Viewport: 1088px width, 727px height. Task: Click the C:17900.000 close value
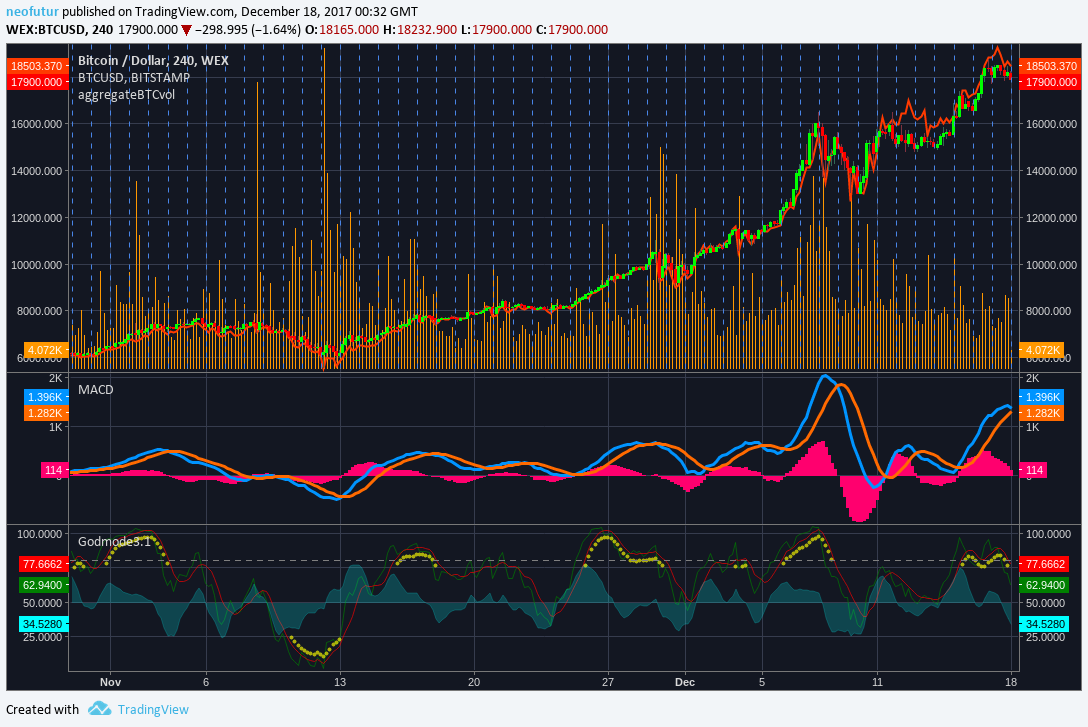pos(572,30)
